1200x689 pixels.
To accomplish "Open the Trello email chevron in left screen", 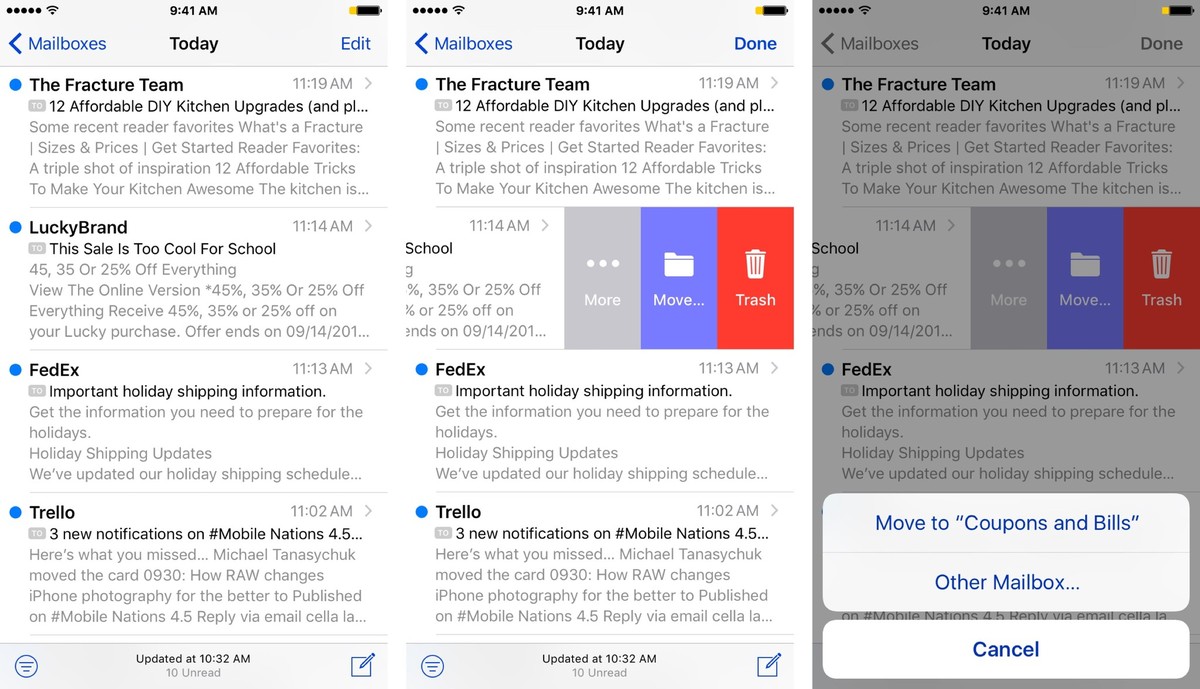I will [369, 512].
